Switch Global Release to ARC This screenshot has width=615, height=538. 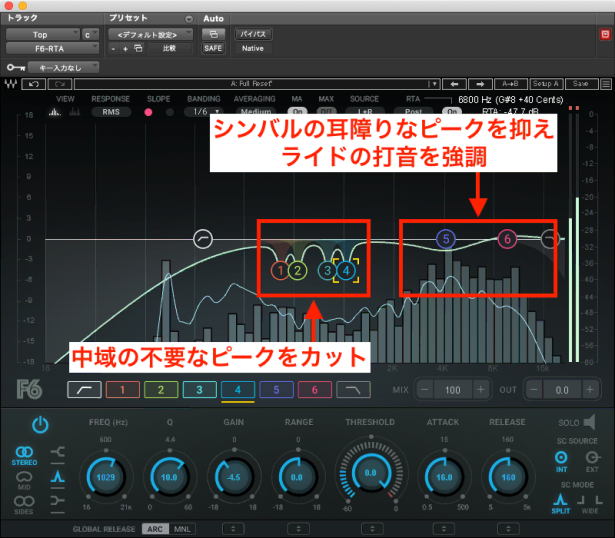[155, 529]
